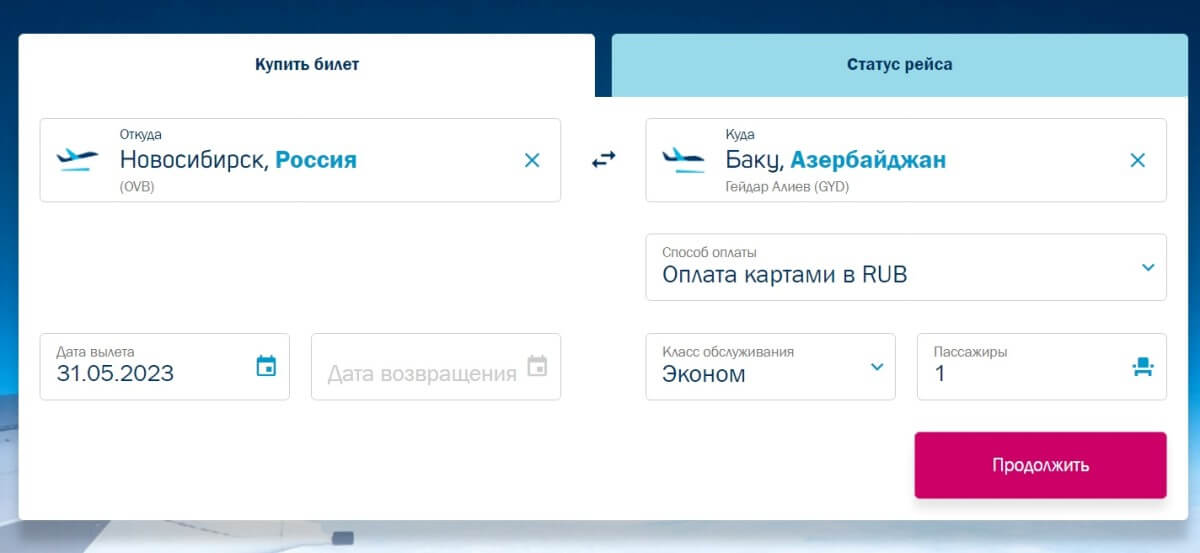
Task: Click the departure plane icon in Откуда field
Action: [x=78, y=160]
